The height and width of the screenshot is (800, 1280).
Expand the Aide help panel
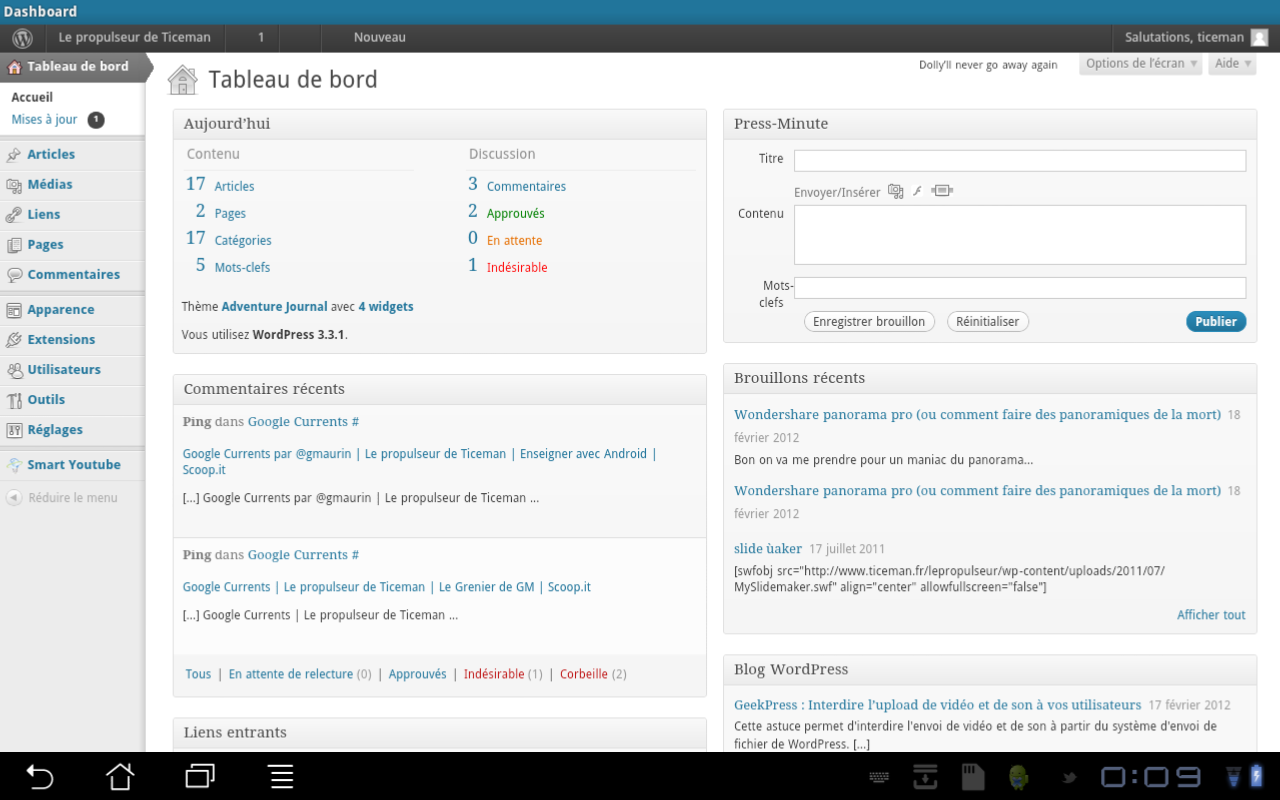[1232, 63]
